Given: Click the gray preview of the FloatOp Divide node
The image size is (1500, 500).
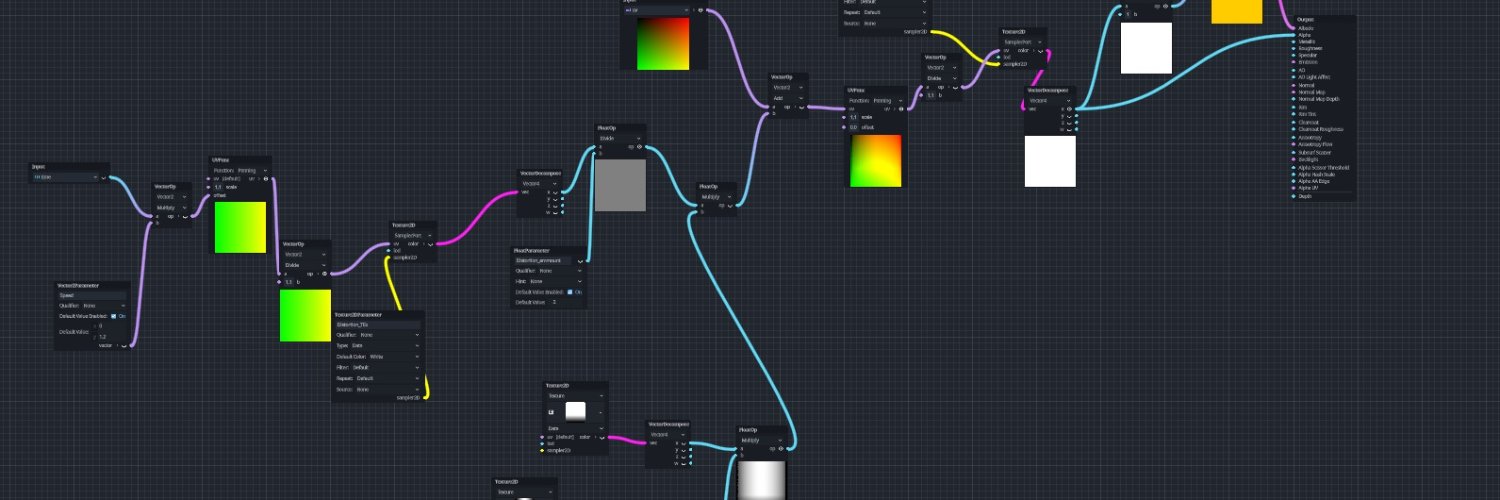Looking at the screenshot, I should pos(621,185).
